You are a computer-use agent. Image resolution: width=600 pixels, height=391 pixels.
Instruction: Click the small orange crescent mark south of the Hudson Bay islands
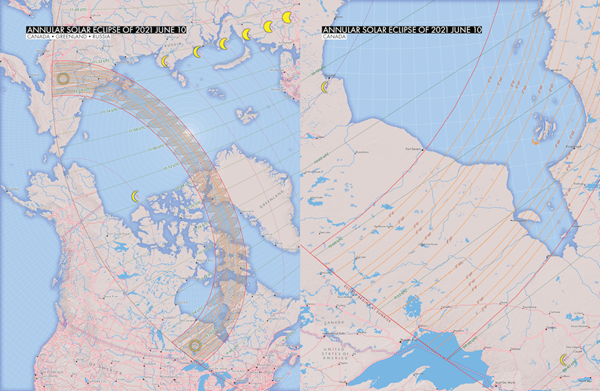(535, 142)
